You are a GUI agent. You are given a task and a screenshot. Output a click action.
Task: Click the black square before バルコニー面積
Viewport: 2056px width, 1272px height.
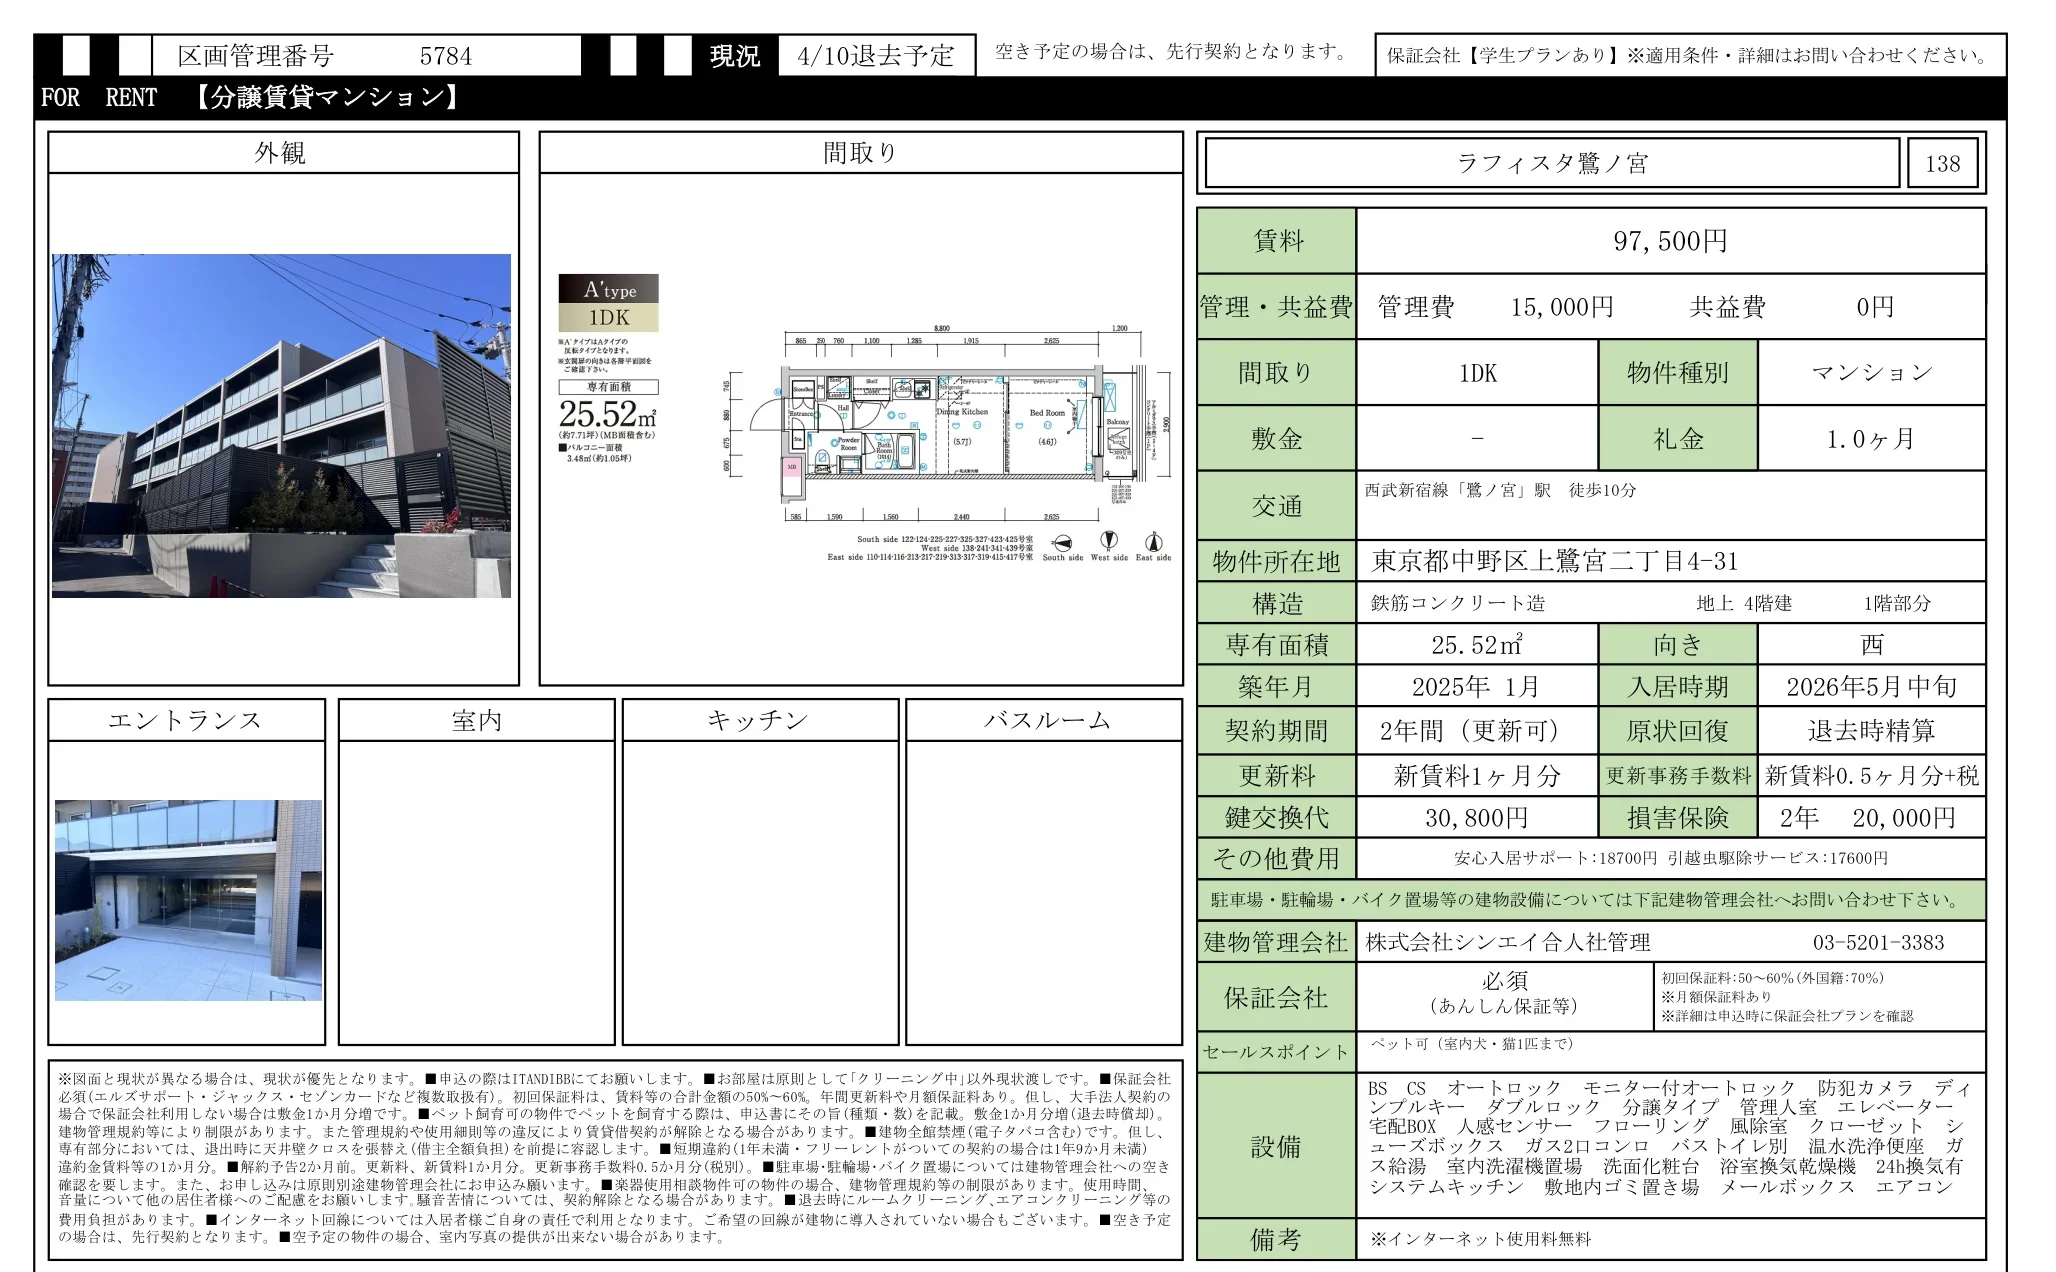(x=563, y=448)
